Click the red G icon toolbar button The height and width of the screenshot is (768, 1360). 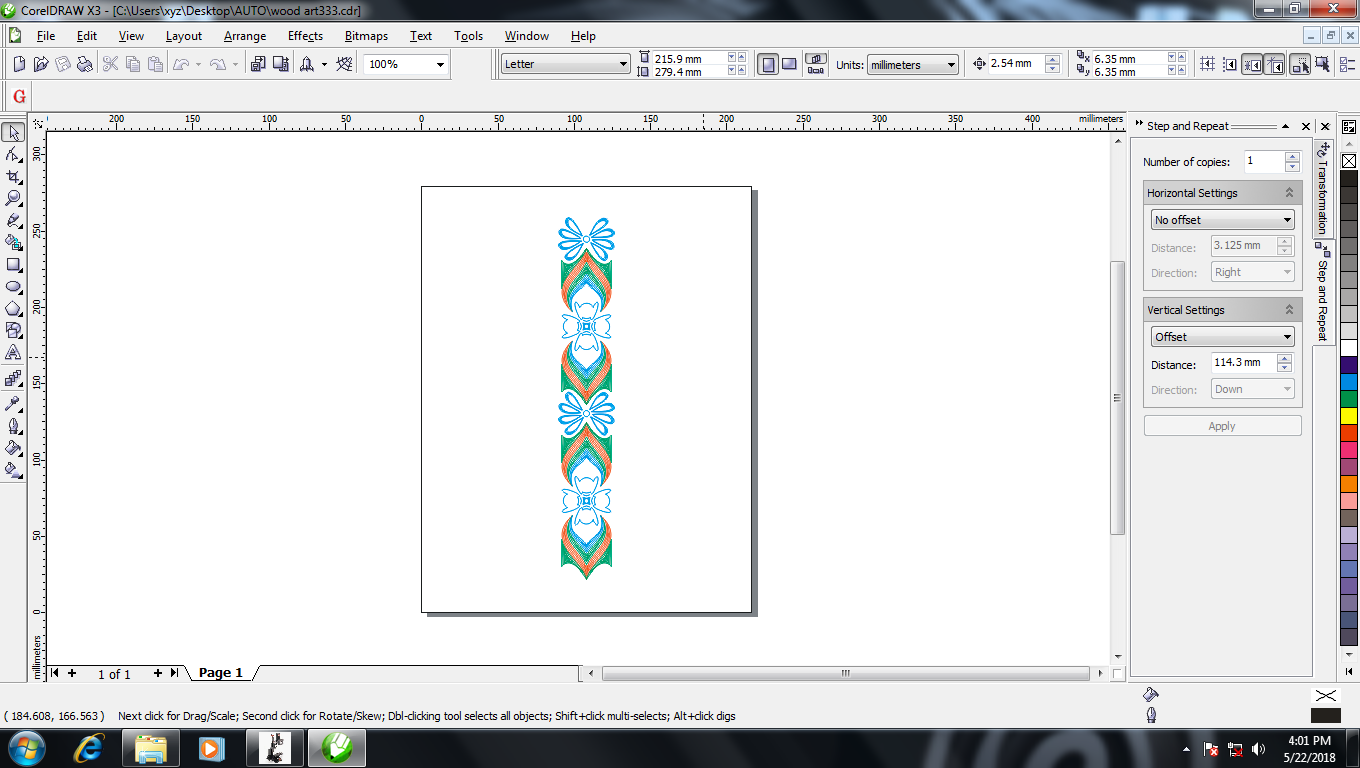point(19,97)
